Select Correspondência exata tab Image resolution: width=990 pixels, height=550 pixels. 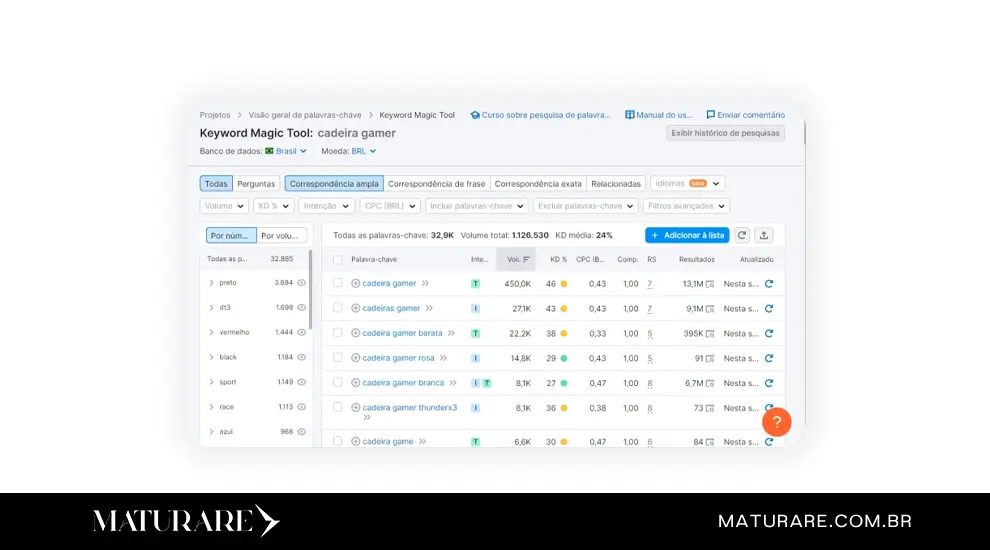538,184
